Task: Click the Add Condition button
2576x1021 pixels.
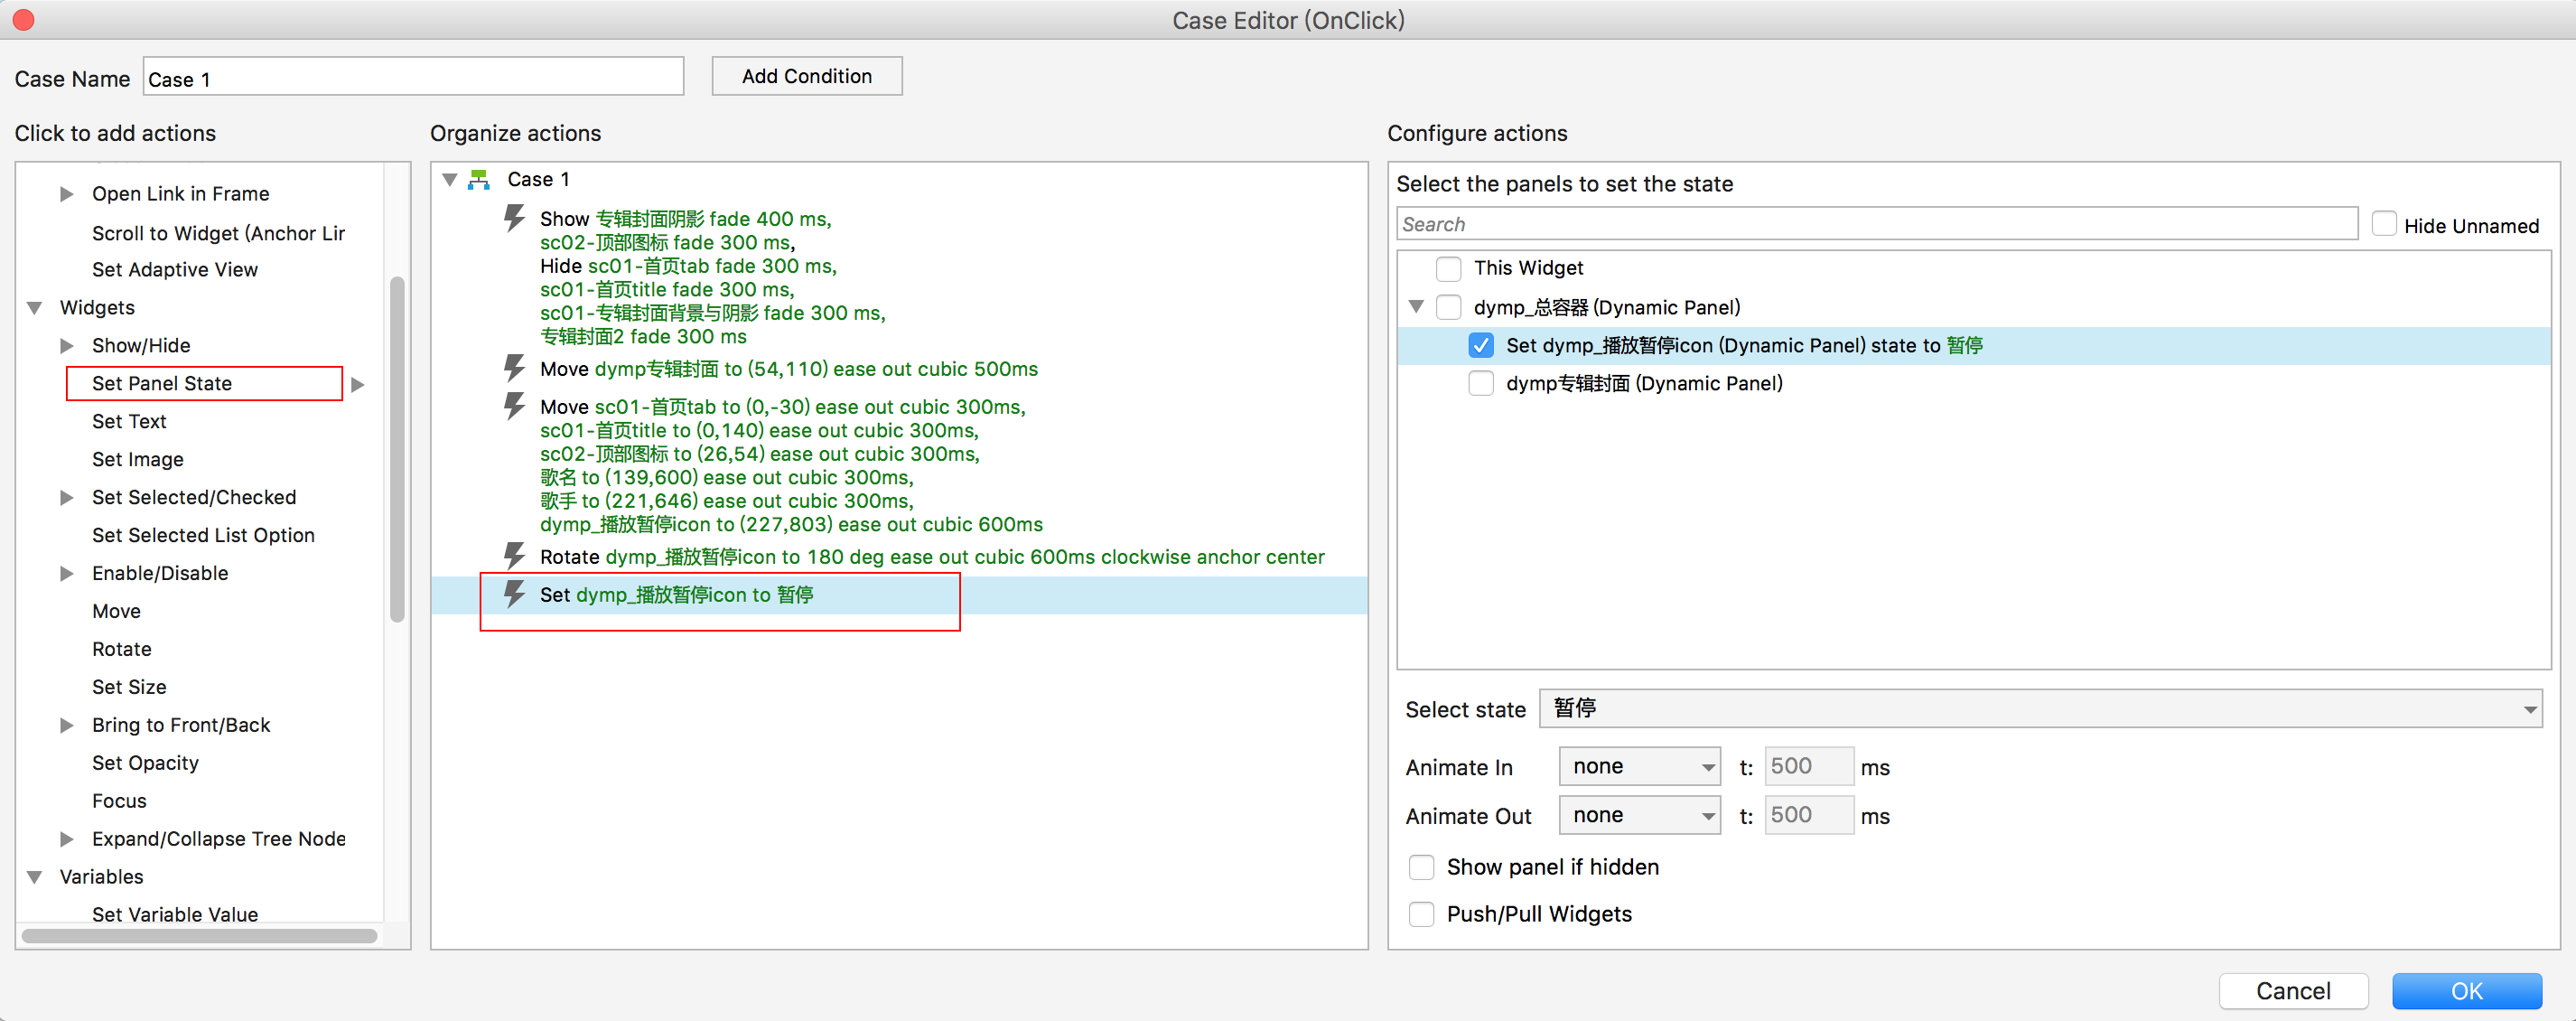Action: click(x=806, y=76)
